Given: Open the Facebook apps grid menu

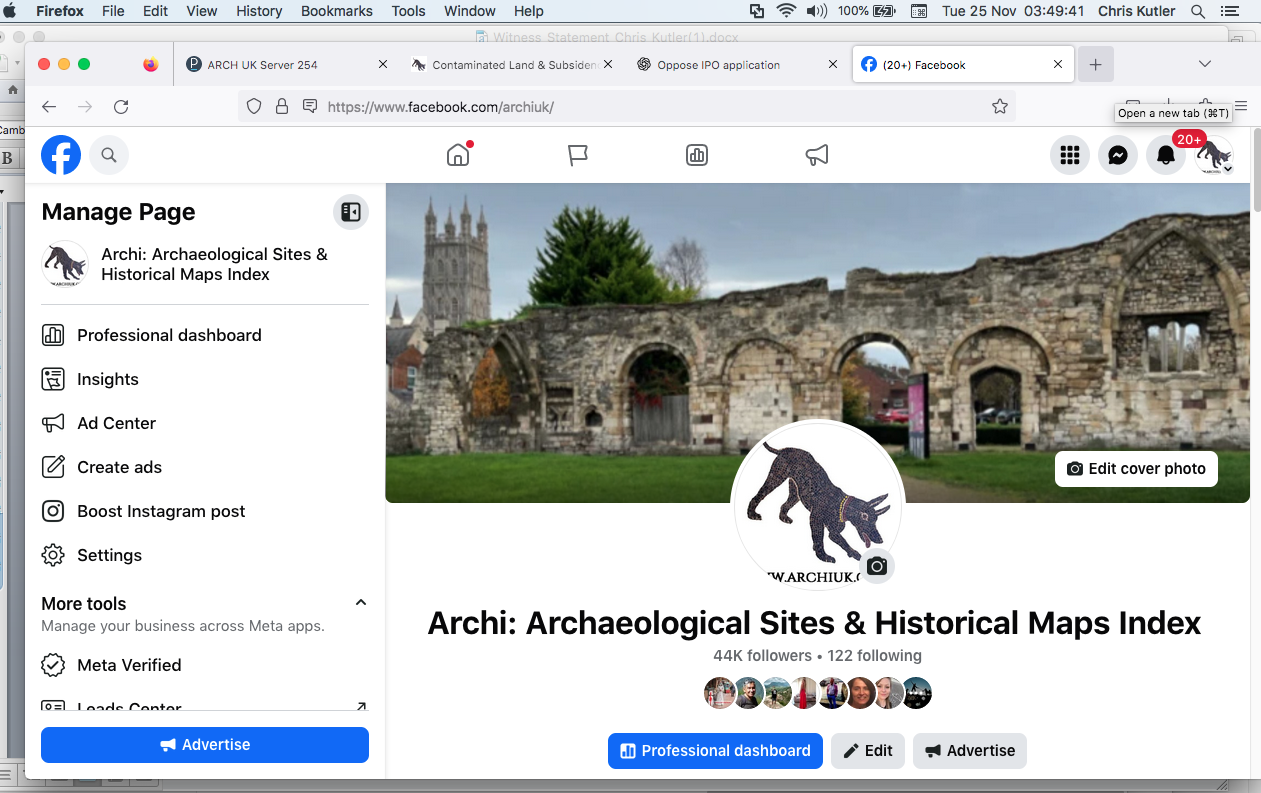Looking at the screenshot, I should 1070,155.
